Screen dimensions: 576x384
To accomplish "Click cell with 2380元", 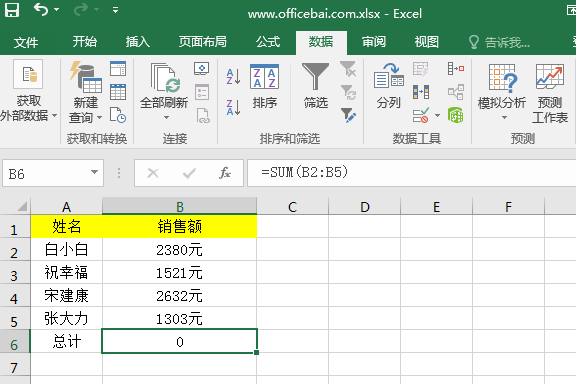I will (180, 250).
